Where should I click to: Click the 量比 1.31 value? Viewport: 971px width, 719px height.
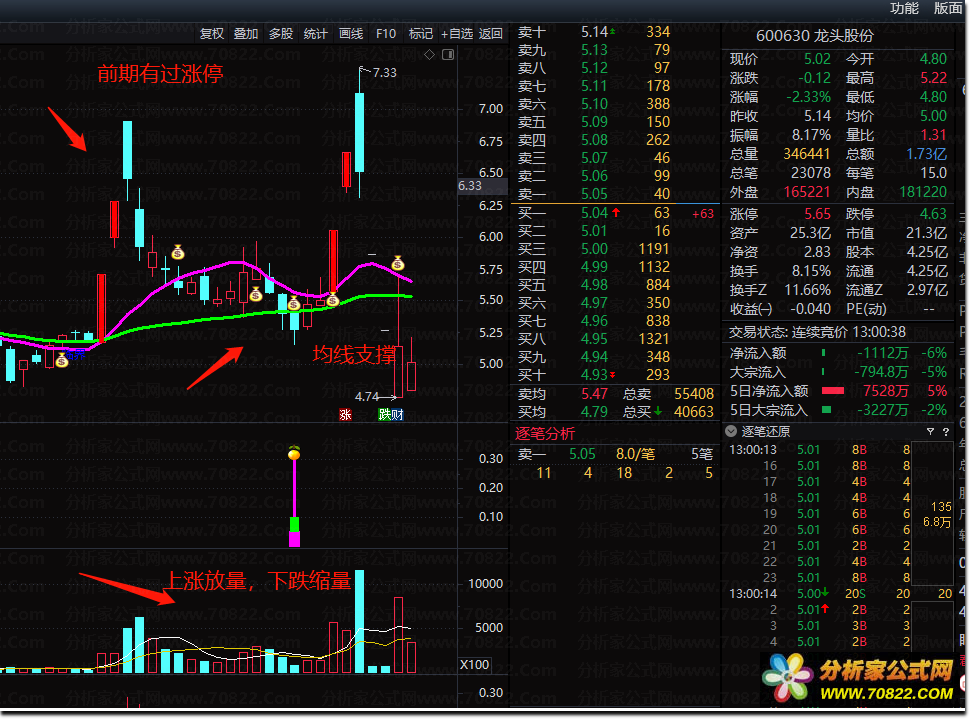(x=933, y=135)
